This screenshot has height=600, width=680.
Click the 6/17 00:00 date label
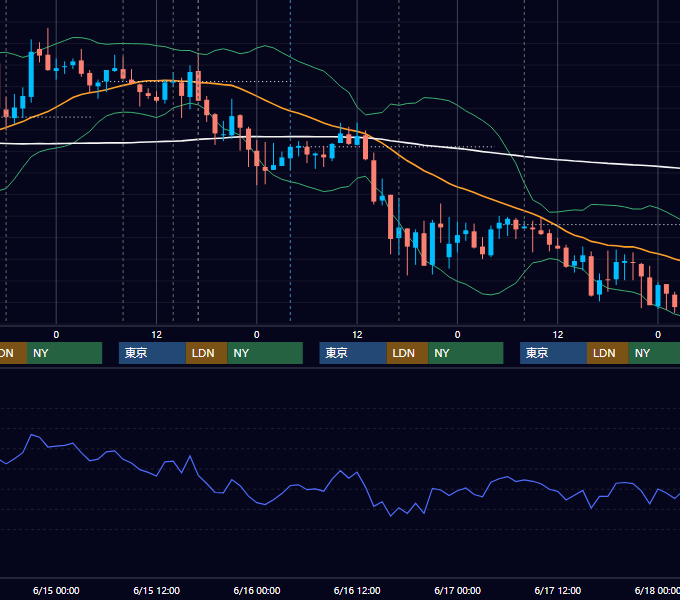(458, 590)
